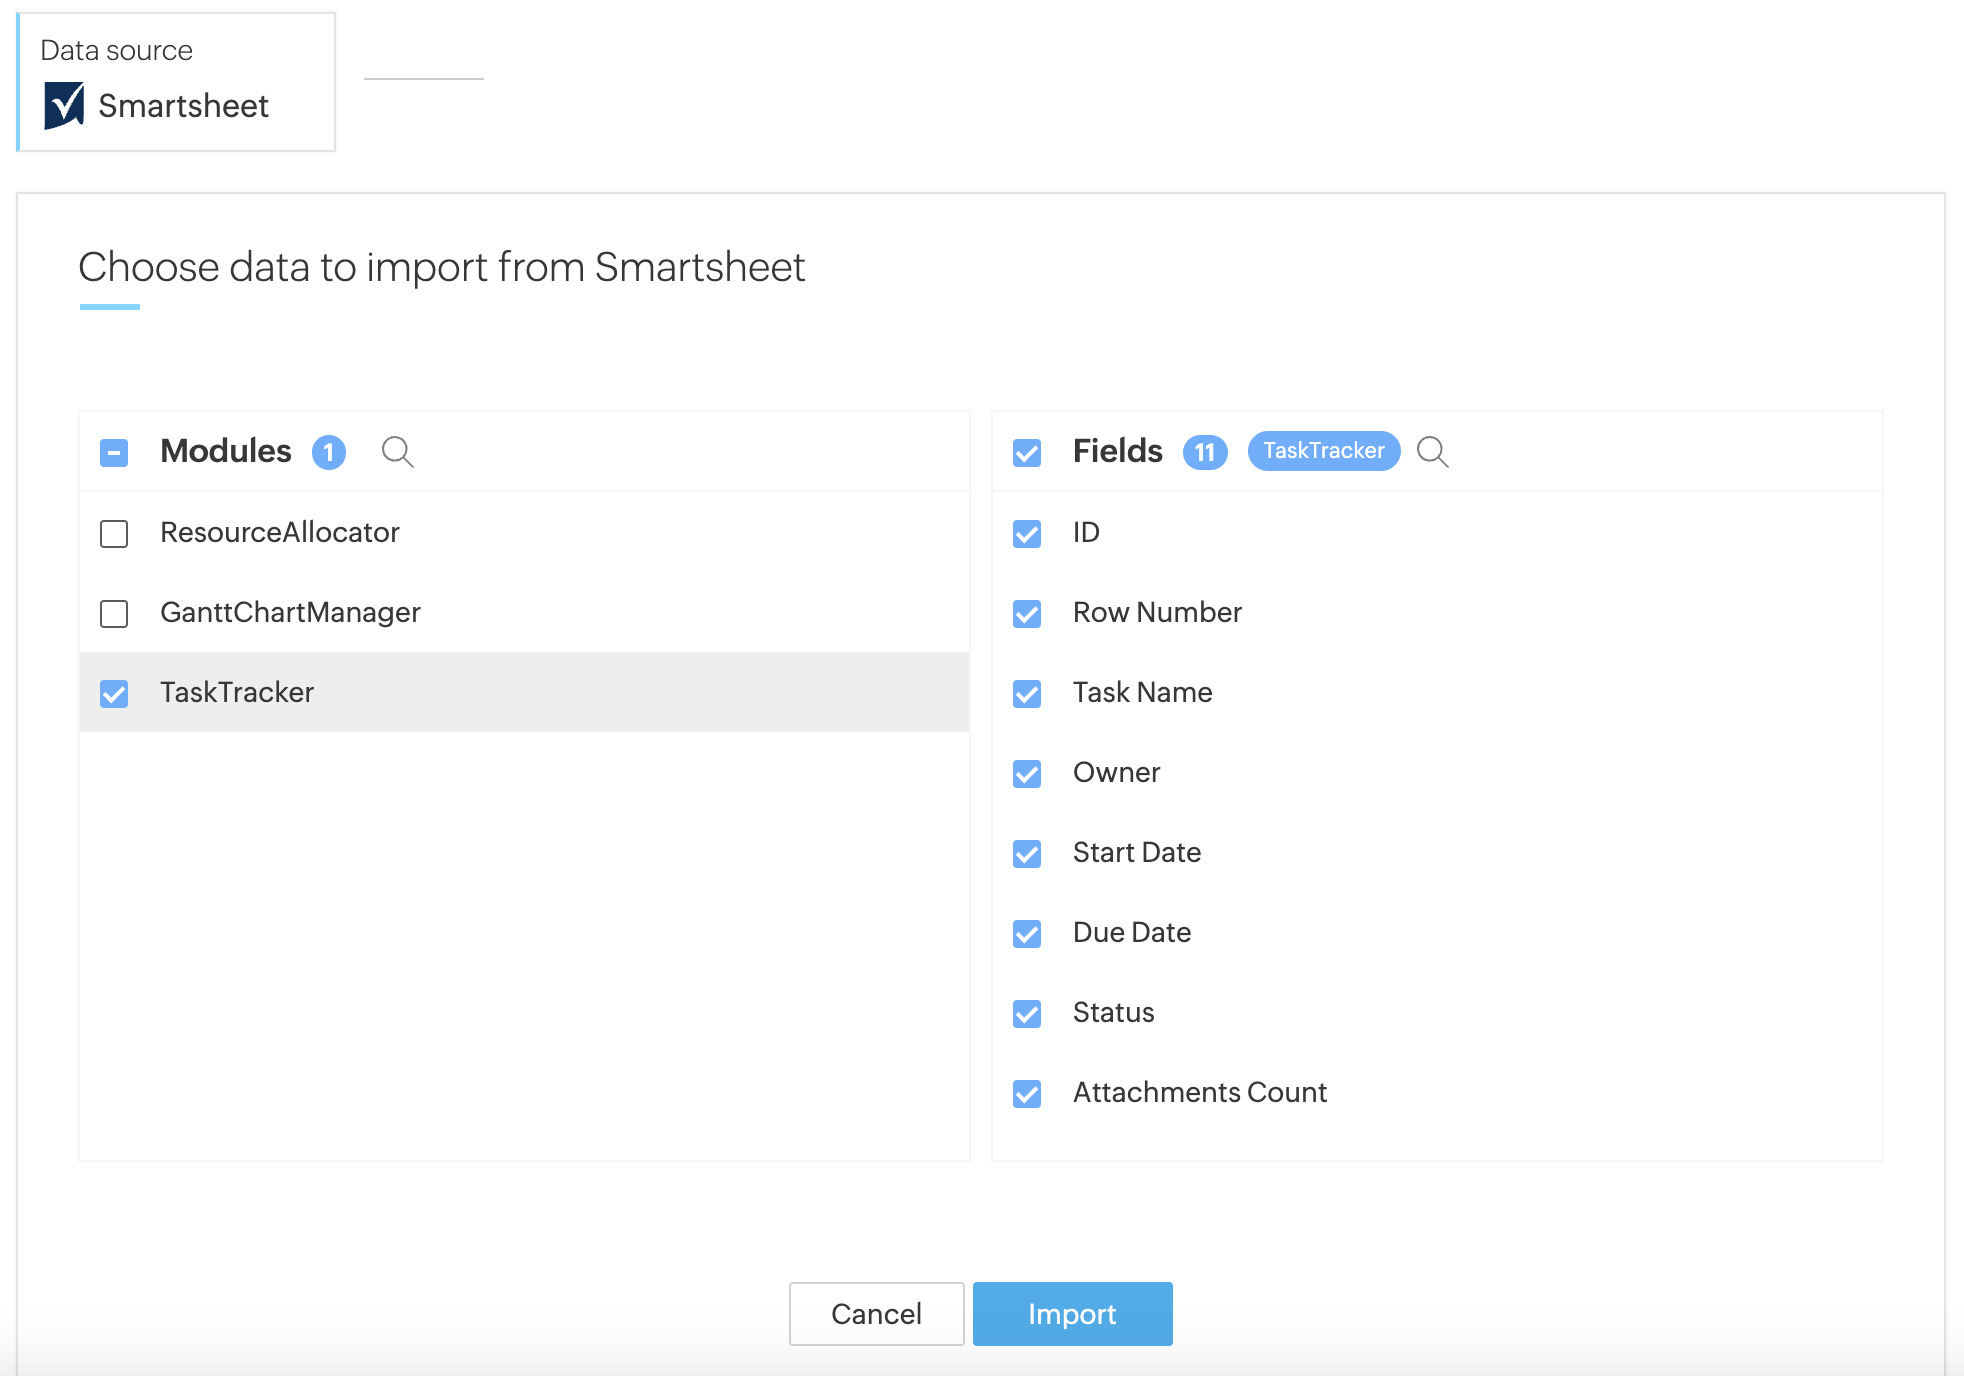The width and height of the screenshot is (1964, 1376).
Task: Uncheck the Attachments Count field
Action: pos(1027,1093)
